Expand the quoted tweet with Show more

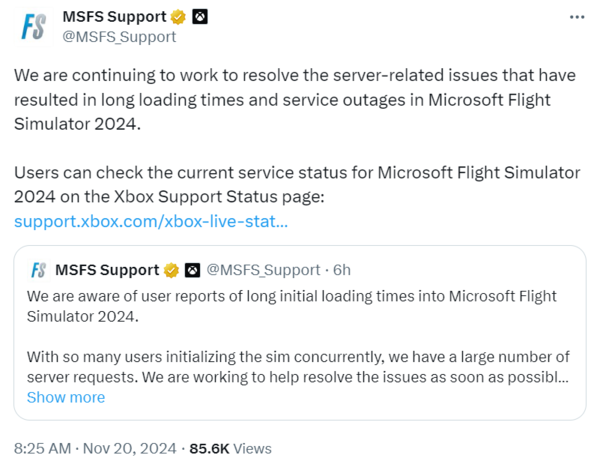click(x=66, y=397)
